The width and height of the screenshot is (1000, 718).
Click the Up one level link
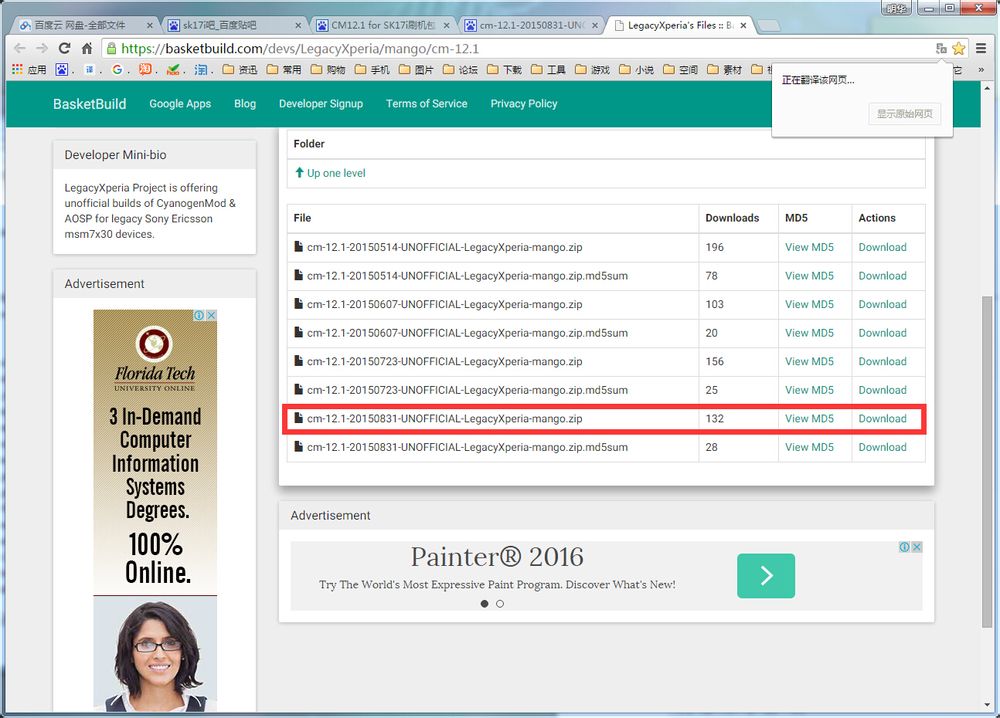tap(330, 173)
